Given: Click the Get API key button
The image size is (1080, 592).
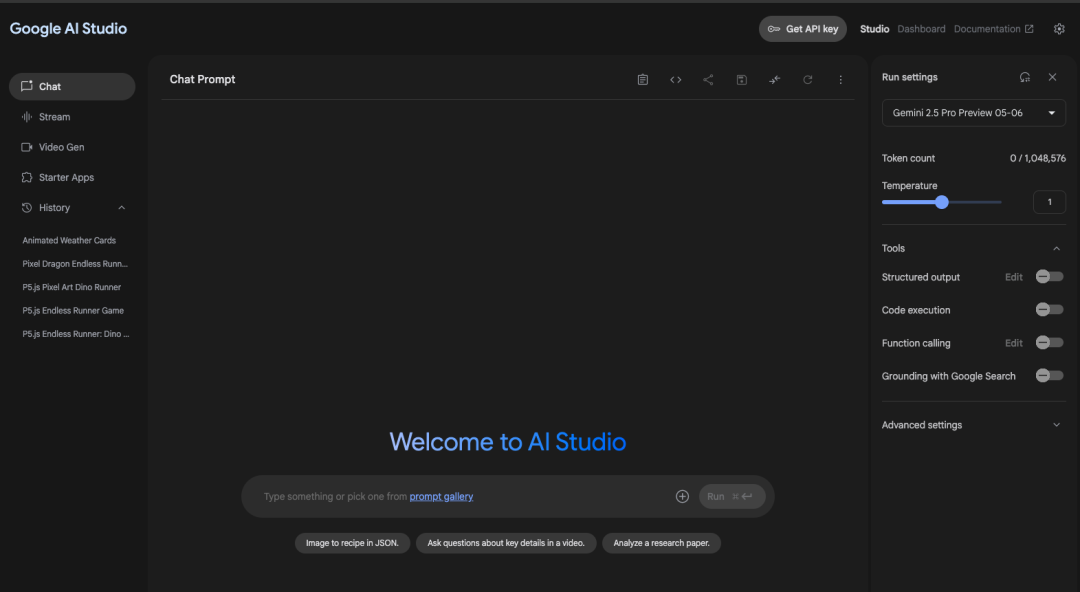Looking at the screenshot, I should coord(802,29).
